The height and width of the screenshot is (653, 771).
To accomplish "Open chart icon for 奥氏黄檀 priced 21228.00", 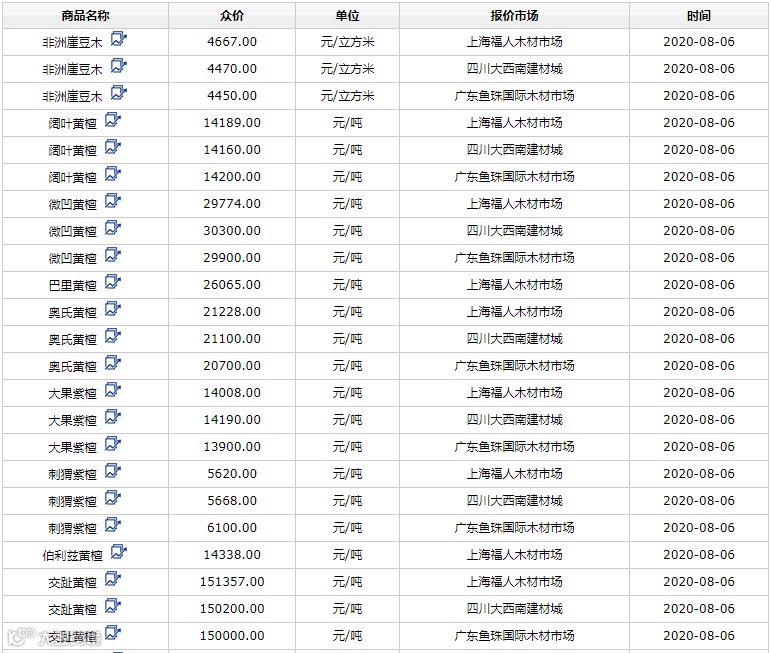I will [113, 309].
